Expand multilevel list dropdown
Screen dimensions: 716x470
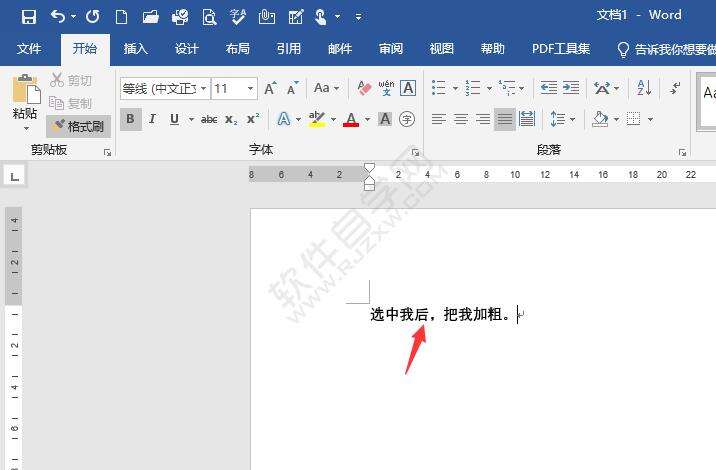522,88
